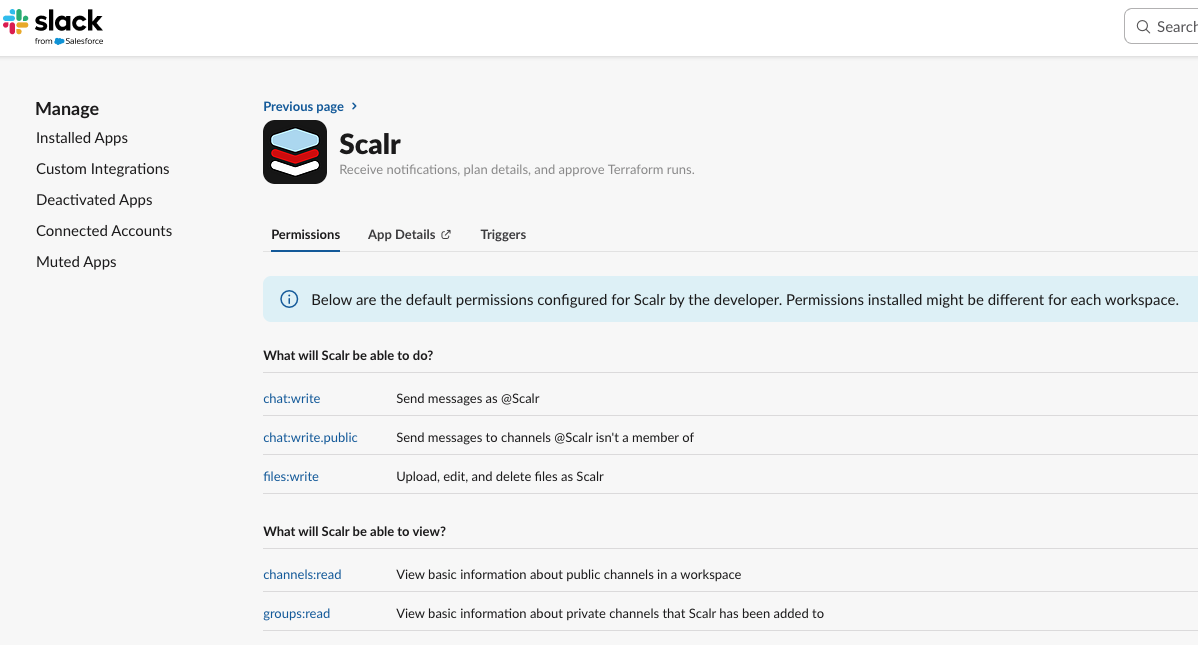
Task: Go to Installed Apps
Action: [82, 138]
